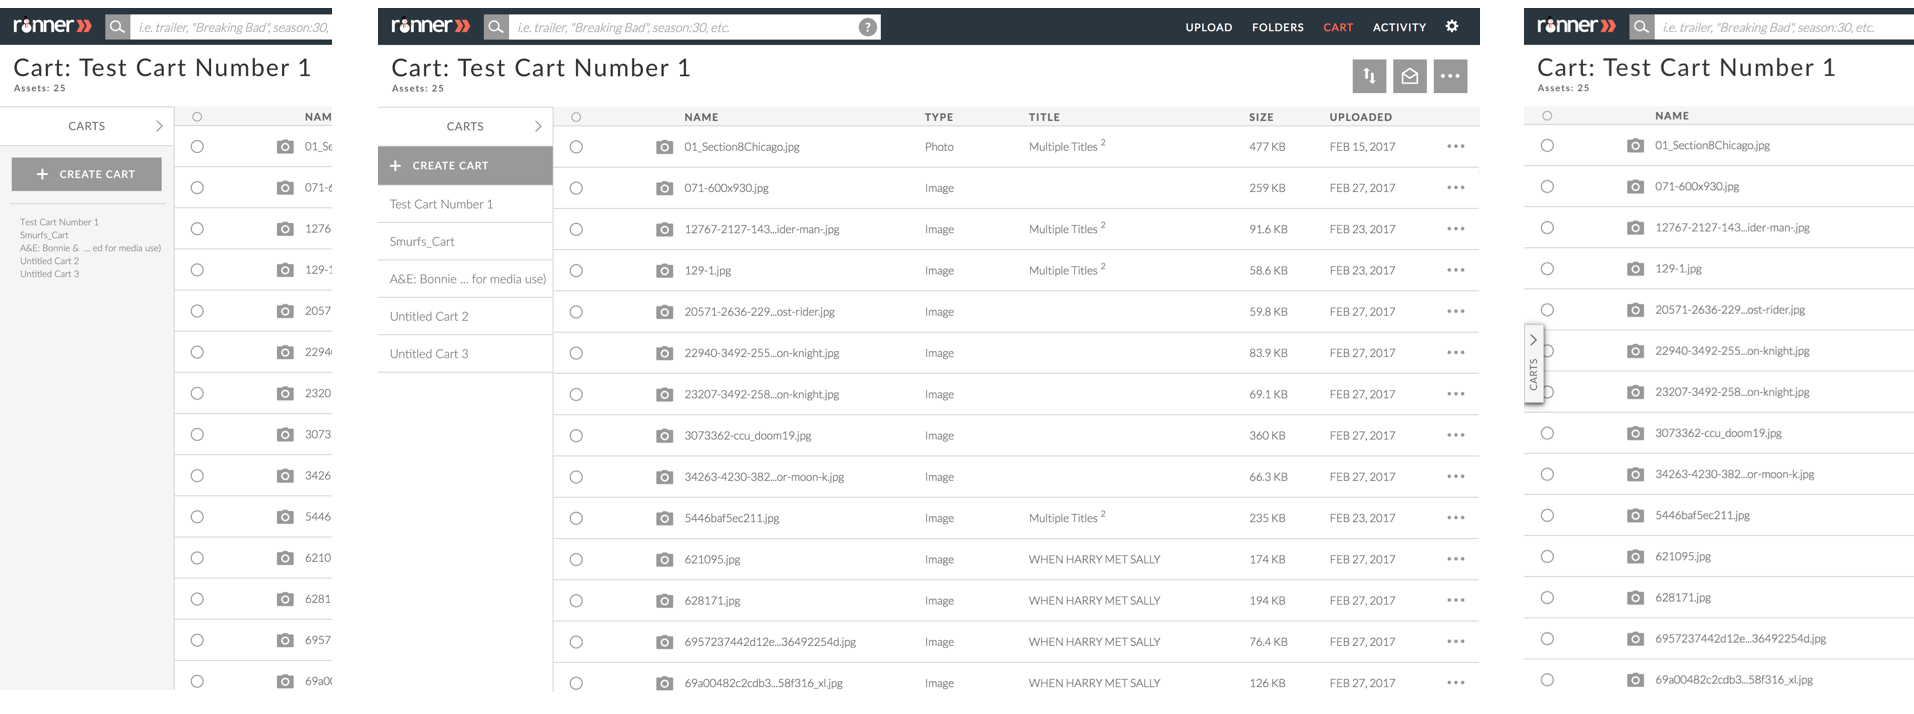1914x714 pixels.
Task: Click WHEN HARRY MET SALLY title for 621095.jpg
Action: [x=1094, y=560]
